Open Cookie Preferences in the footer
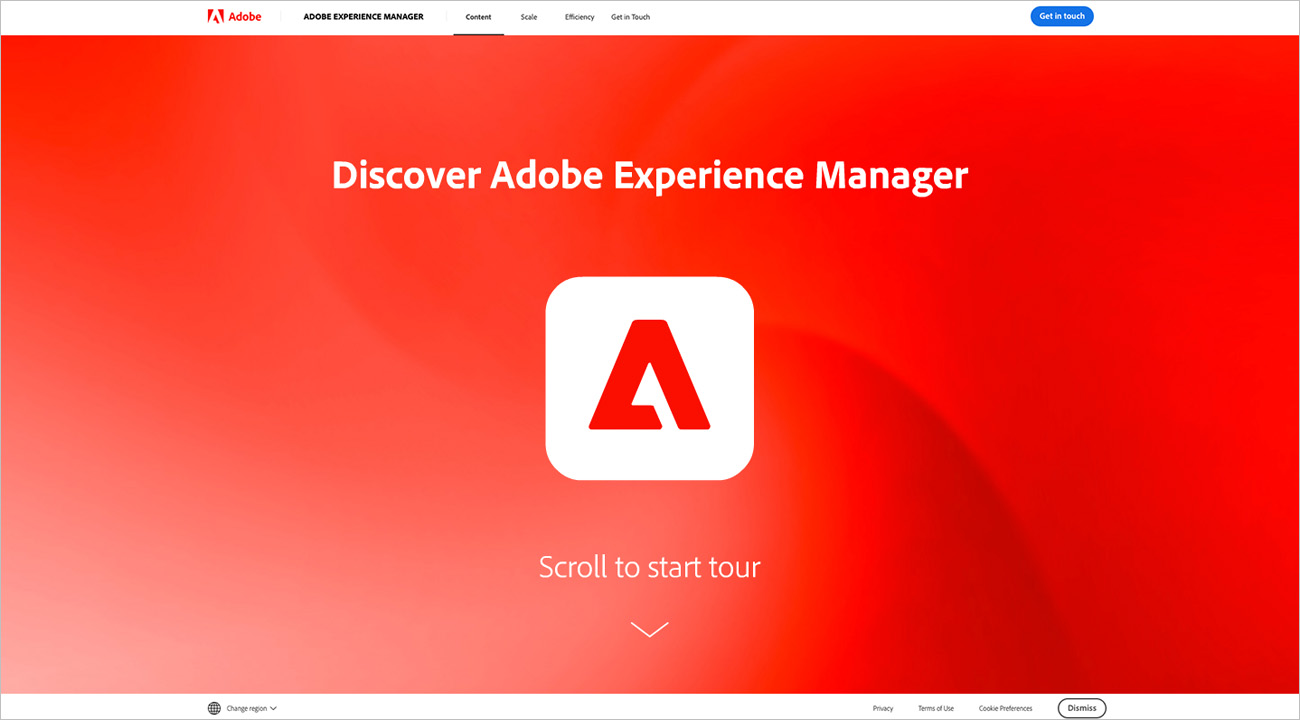Viewport: 1300px width, 720px height. coord(1005,708)
